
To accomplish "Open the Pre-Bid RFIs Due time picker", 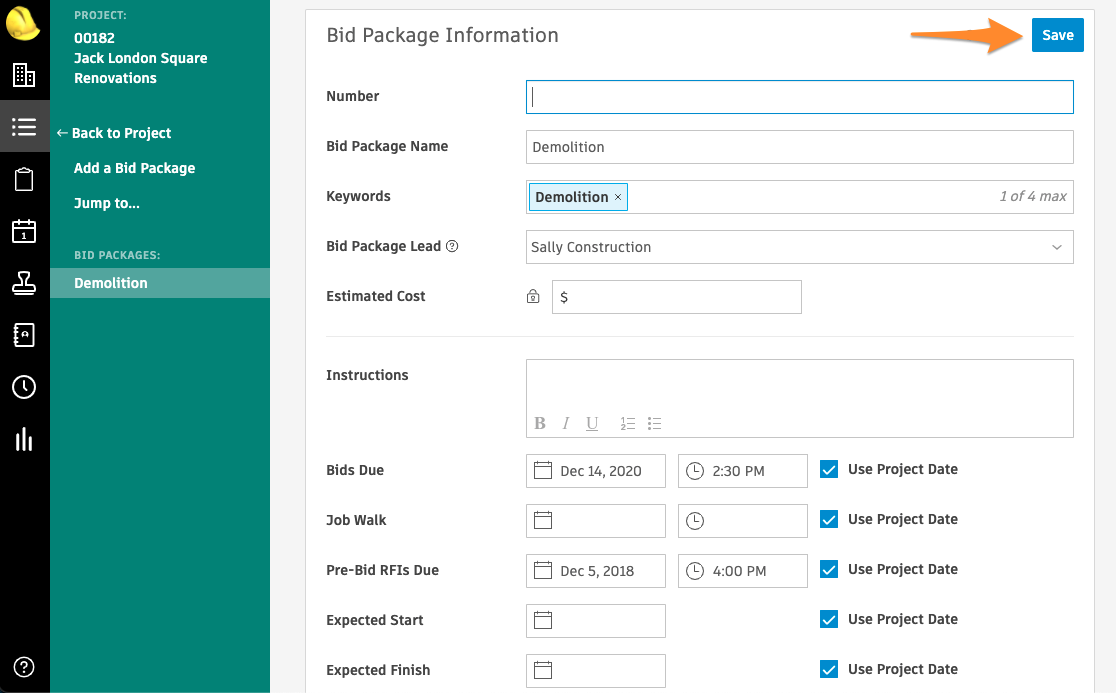I will pyautogui.click(x=742, y=571).
